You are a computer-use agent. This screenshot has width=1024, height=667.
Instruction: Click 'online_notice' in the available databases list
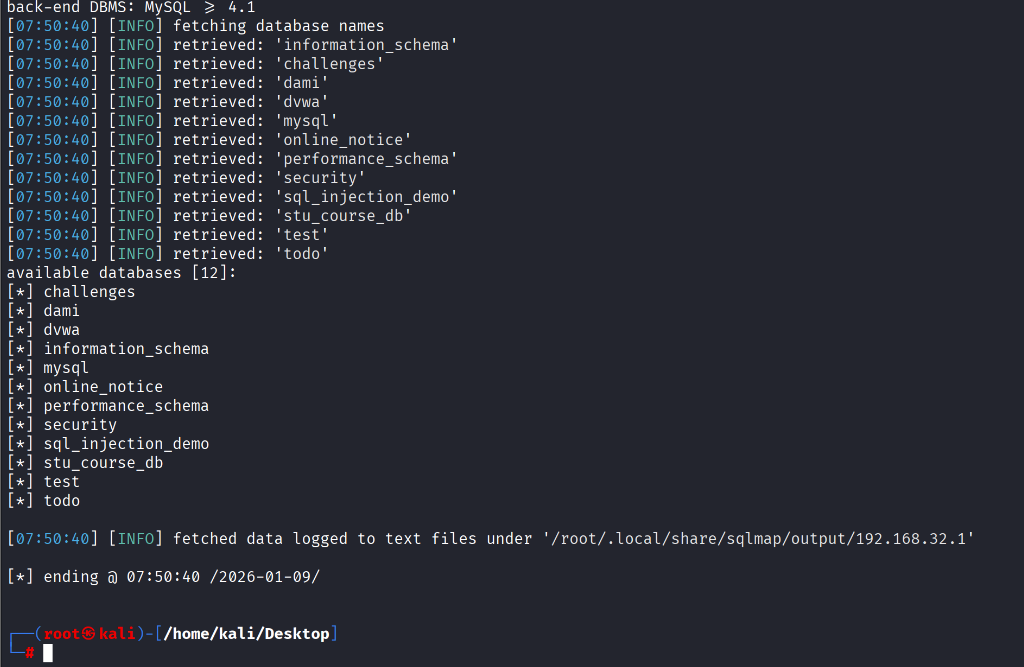pyautogui.click(x=103, y=387)
